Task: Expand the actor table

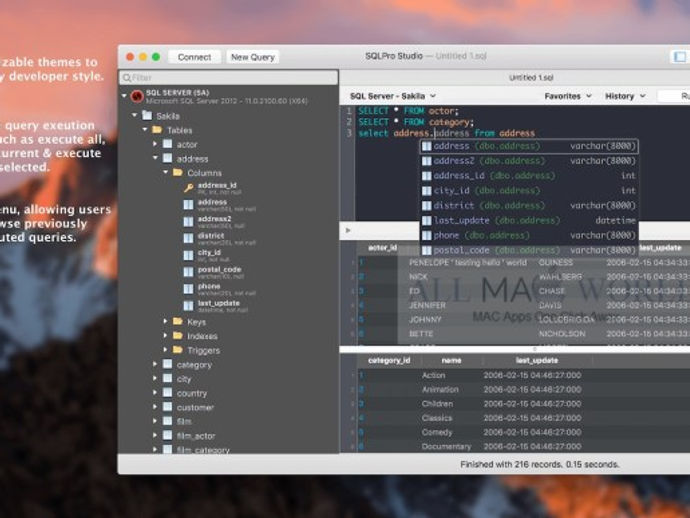Action: 155,144
